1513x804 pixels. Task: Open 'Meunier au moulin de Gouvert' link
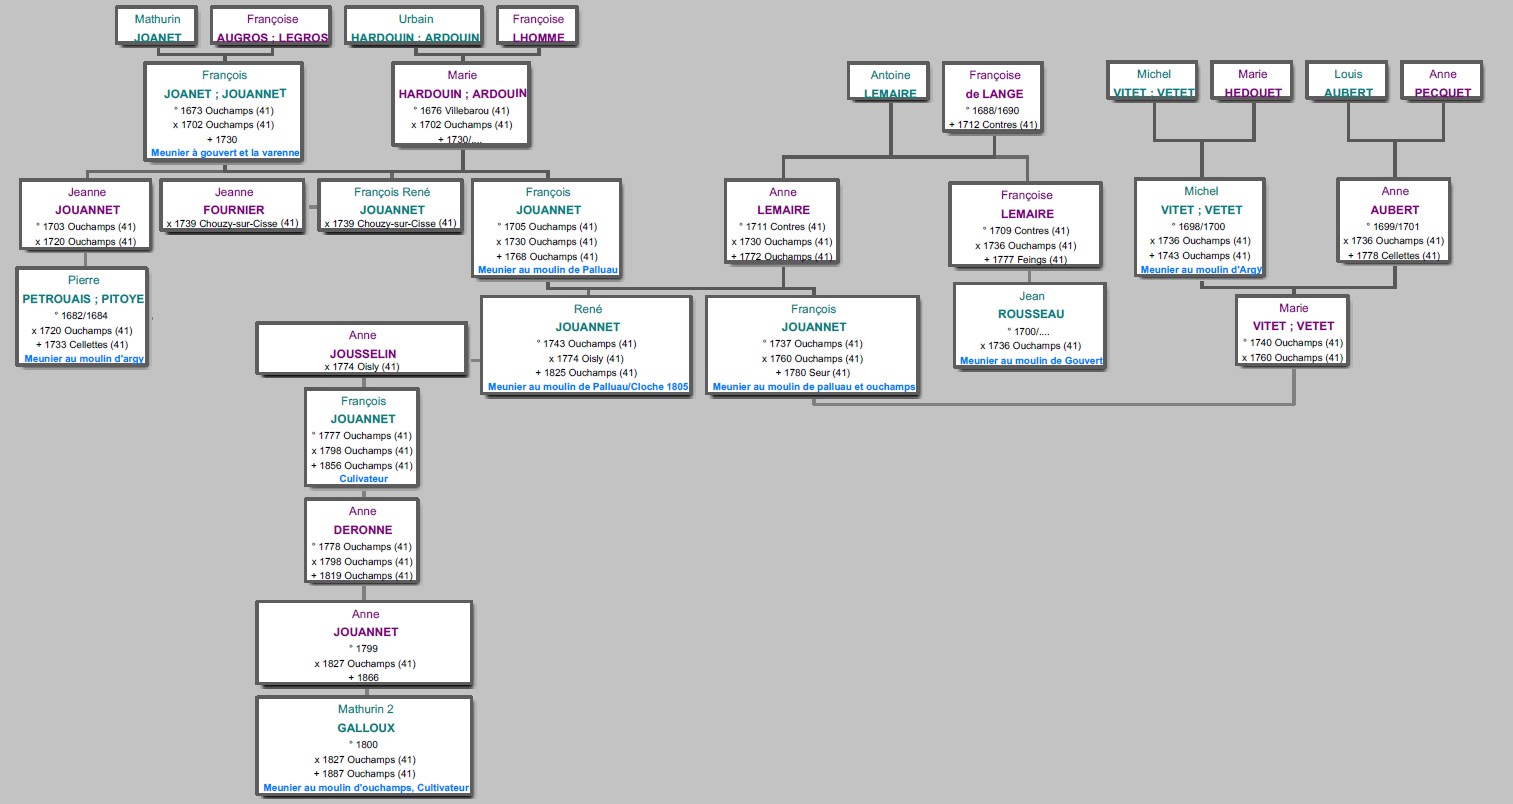tap(1031, 361)
